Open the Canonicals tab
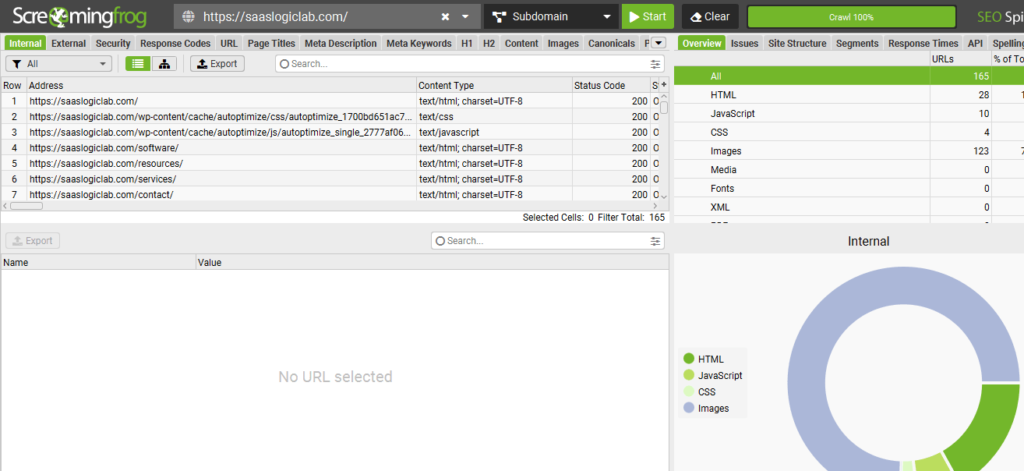The image size is (1024, 471). (611, 43)
